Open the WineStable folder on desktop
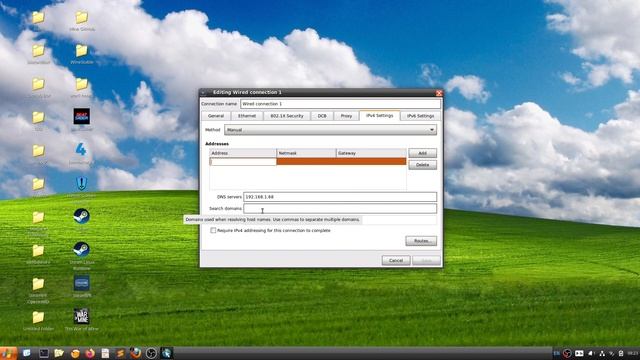This screenshot has width=640, height=360. pyautogui.click(x=81, y=51)
